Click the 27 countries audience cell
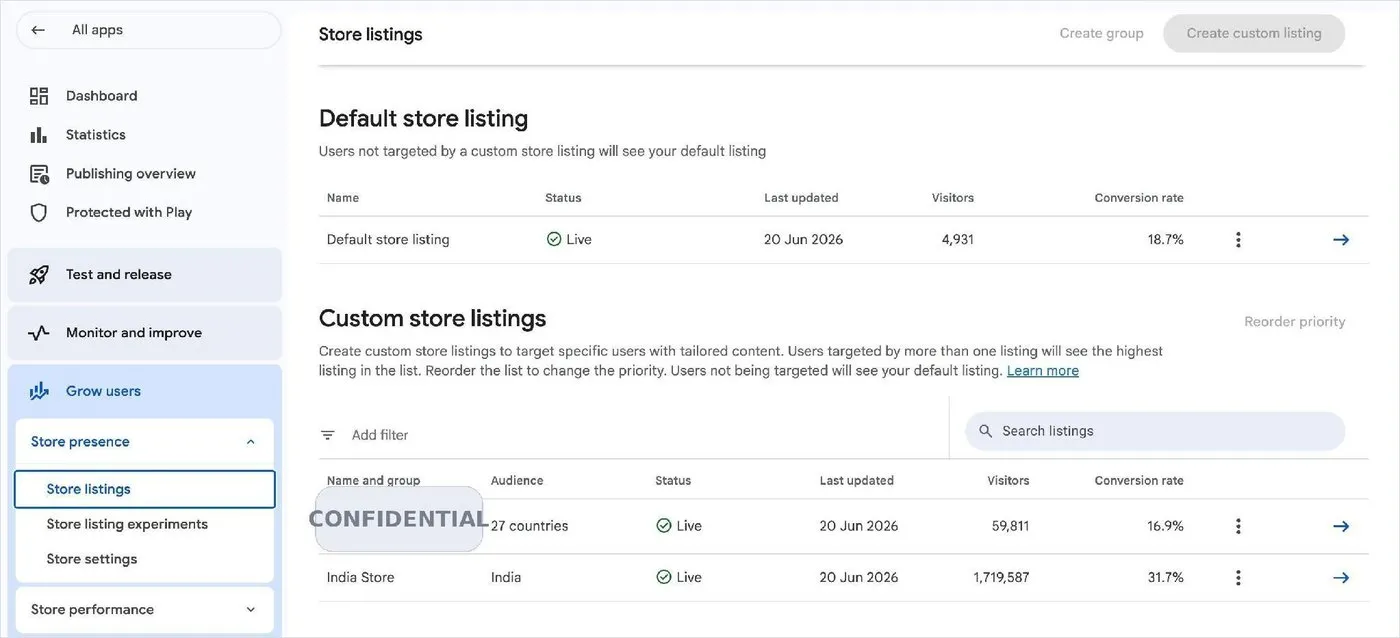The height and width of the screenshot is (638, 1400). click(x=529, y=526)
